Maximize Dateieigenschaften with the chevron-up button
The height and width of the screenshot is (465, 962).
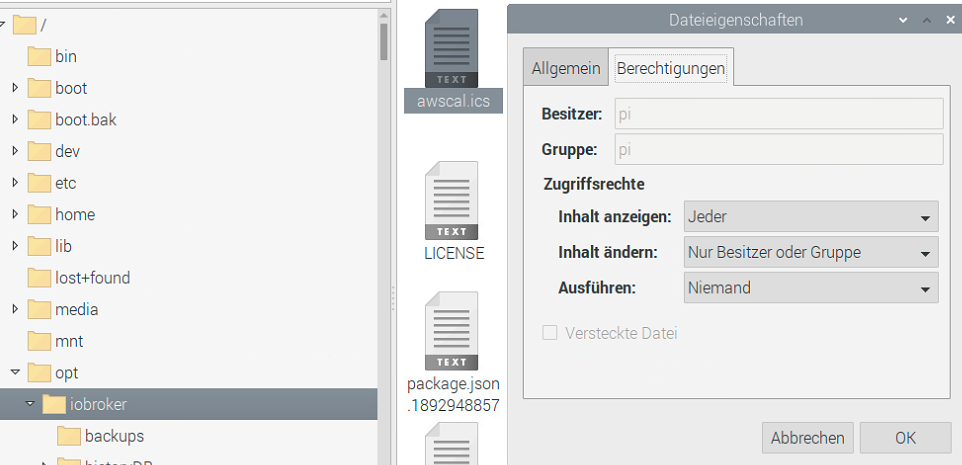[927, 20]
